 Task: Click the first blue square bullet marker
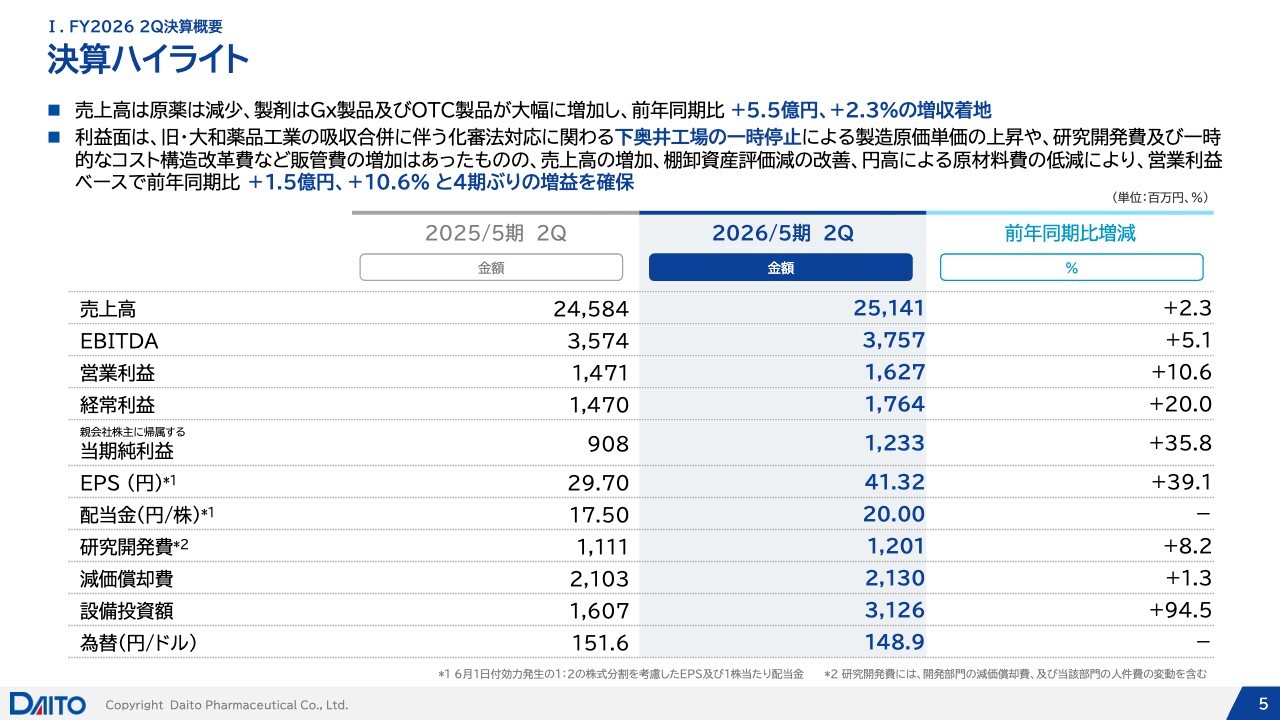click(54, 110)
